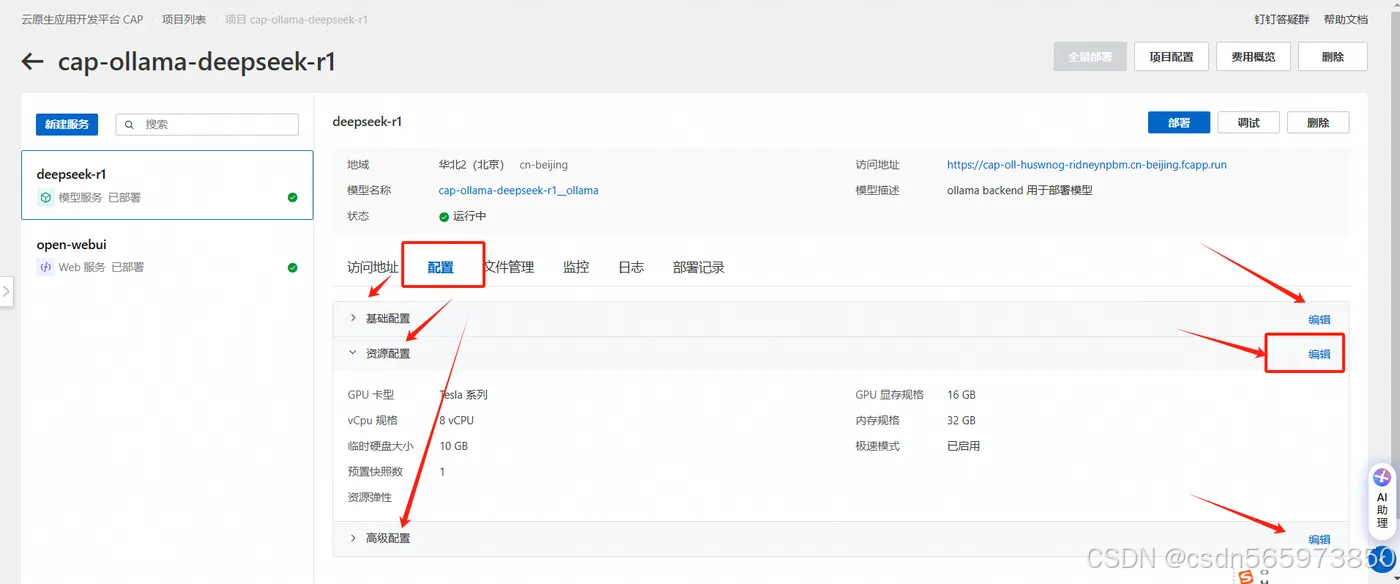
Task: Click the deepseek-r1 model service cube icon
Action: point(45,197)
